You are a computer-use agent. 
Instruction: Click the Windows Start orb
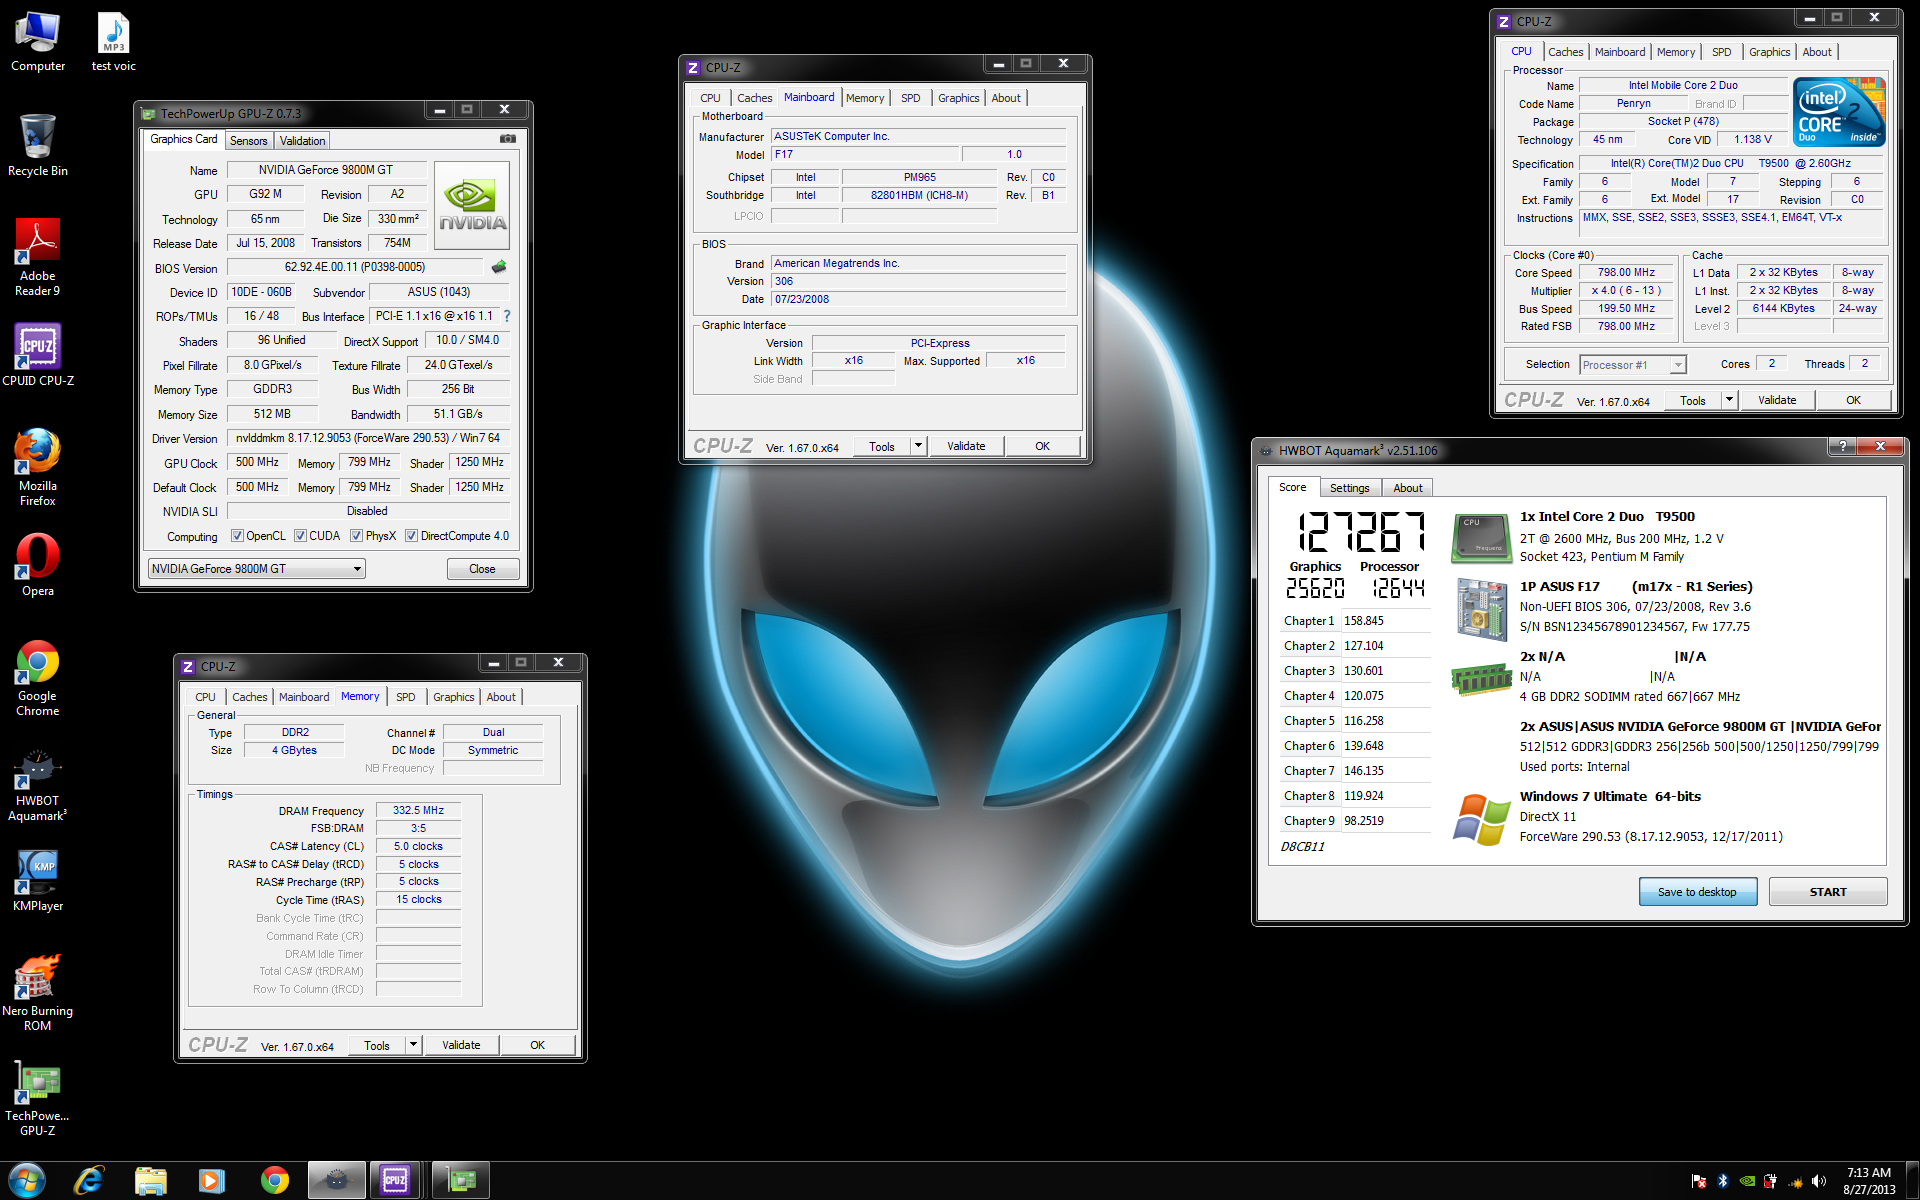(x=27, y=1181)
